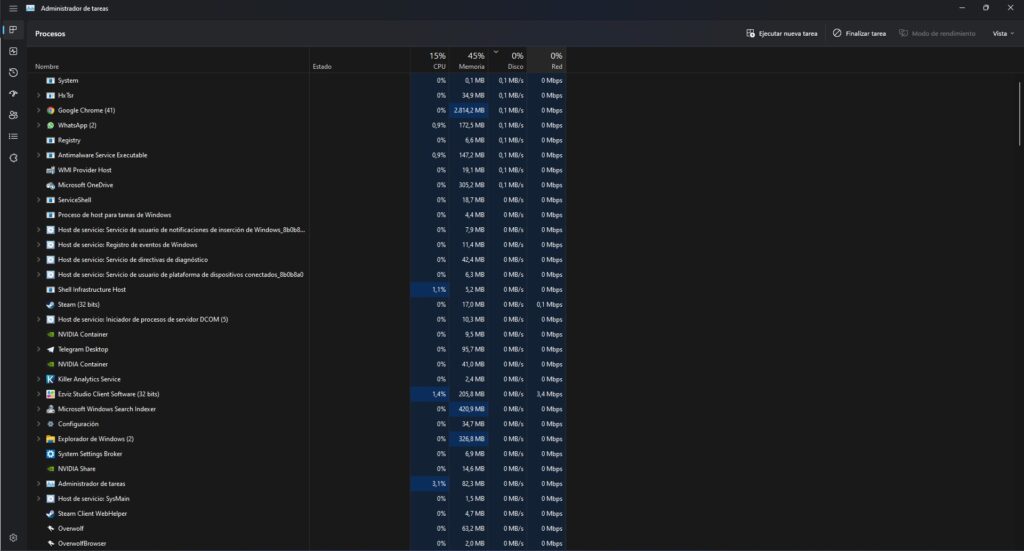Viewport: 1024px width, 551px height.
Task: Open the Details list sidebar icon
Action: point(13,136)
